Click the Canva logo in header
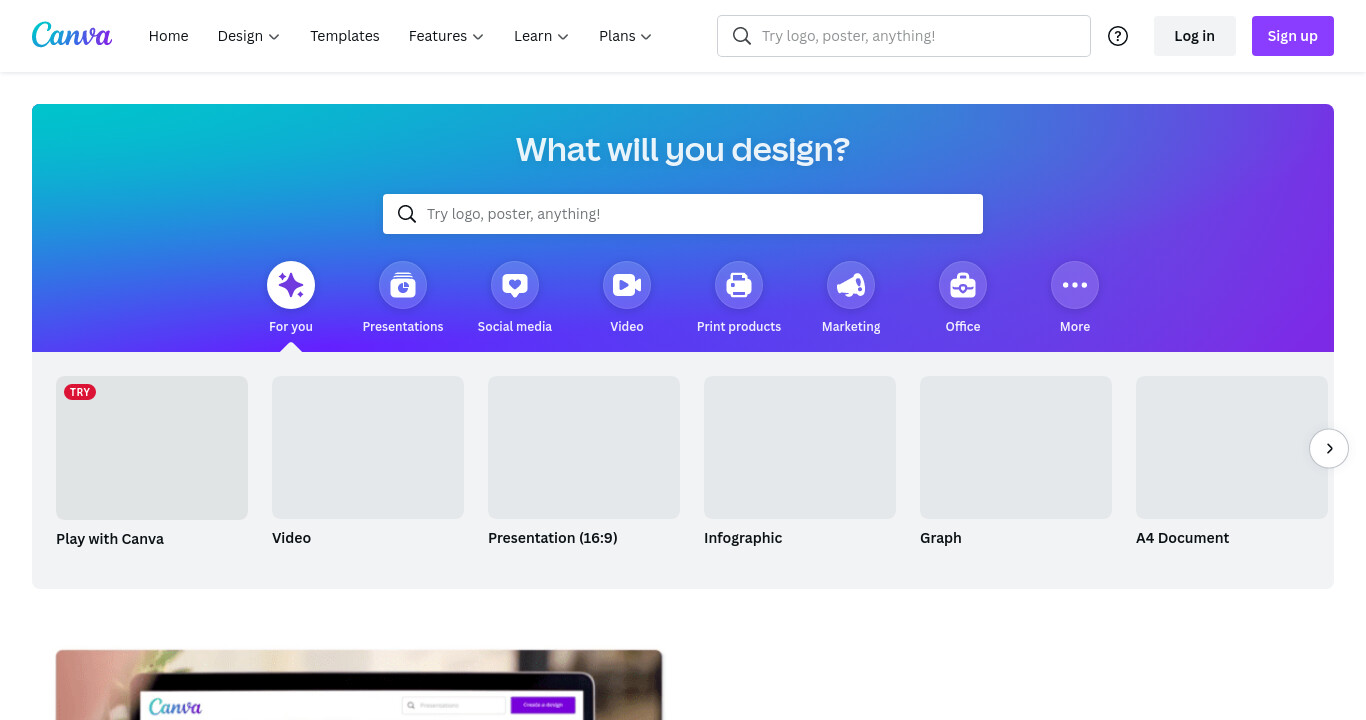1366x720 pixels. pos(72,35)
